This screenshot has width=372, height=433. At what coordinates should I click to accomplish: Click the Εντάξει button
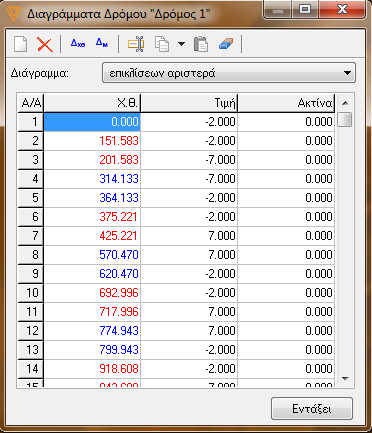pos(312,408)
